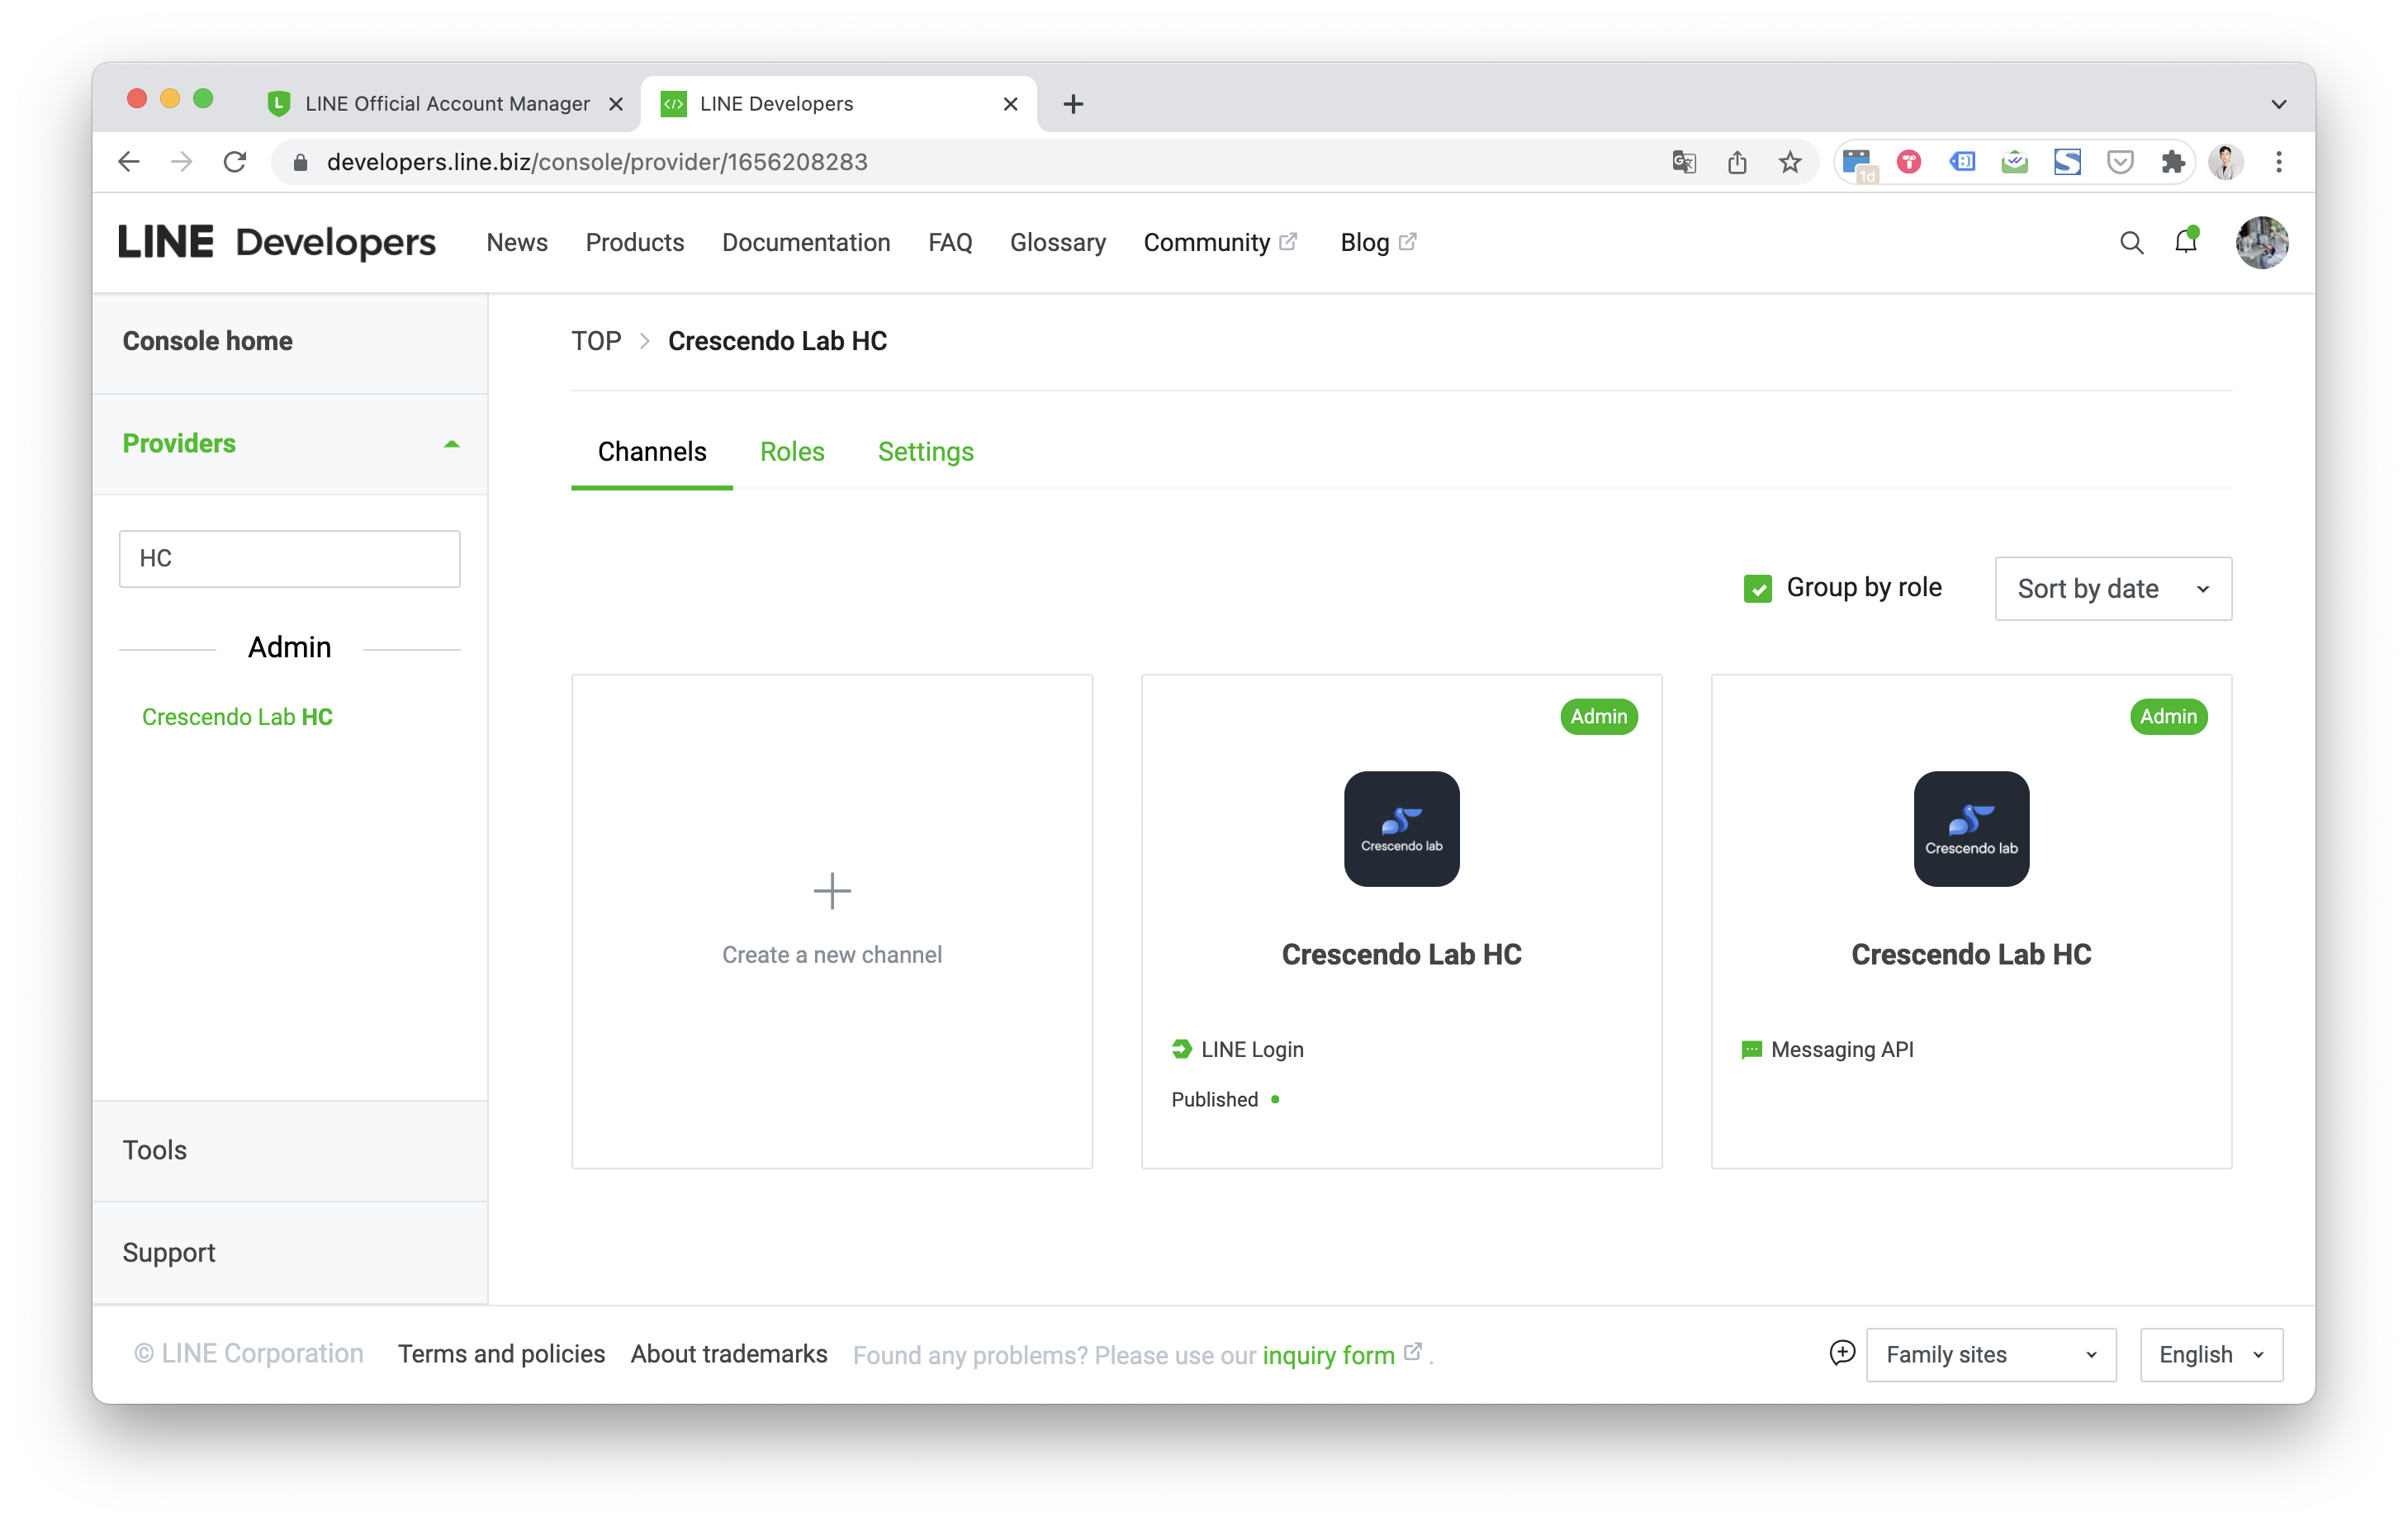Switch to the Roles tab
Screen dimensions: 2408x1526
(x=791, y=452)
